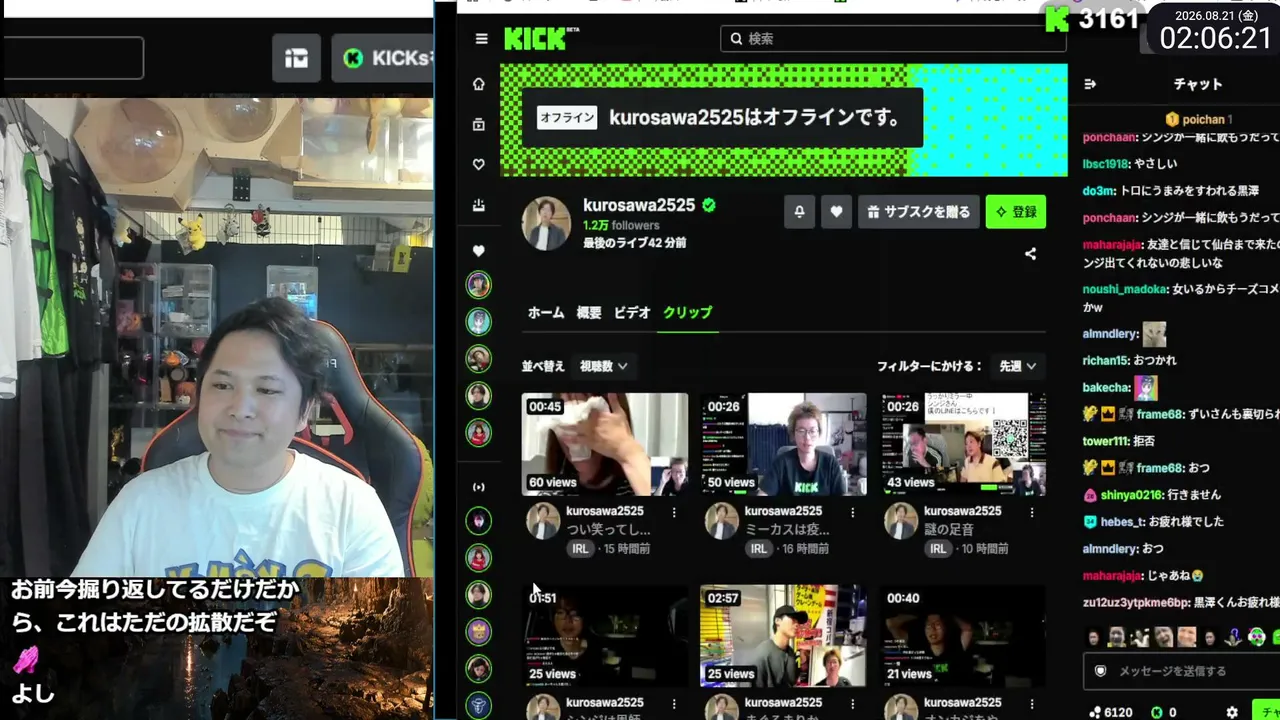Open share options for kurosawa2525's channel
Image resolution: width=1280 pixels, height=720 pixels.
tap(1030, 254)
